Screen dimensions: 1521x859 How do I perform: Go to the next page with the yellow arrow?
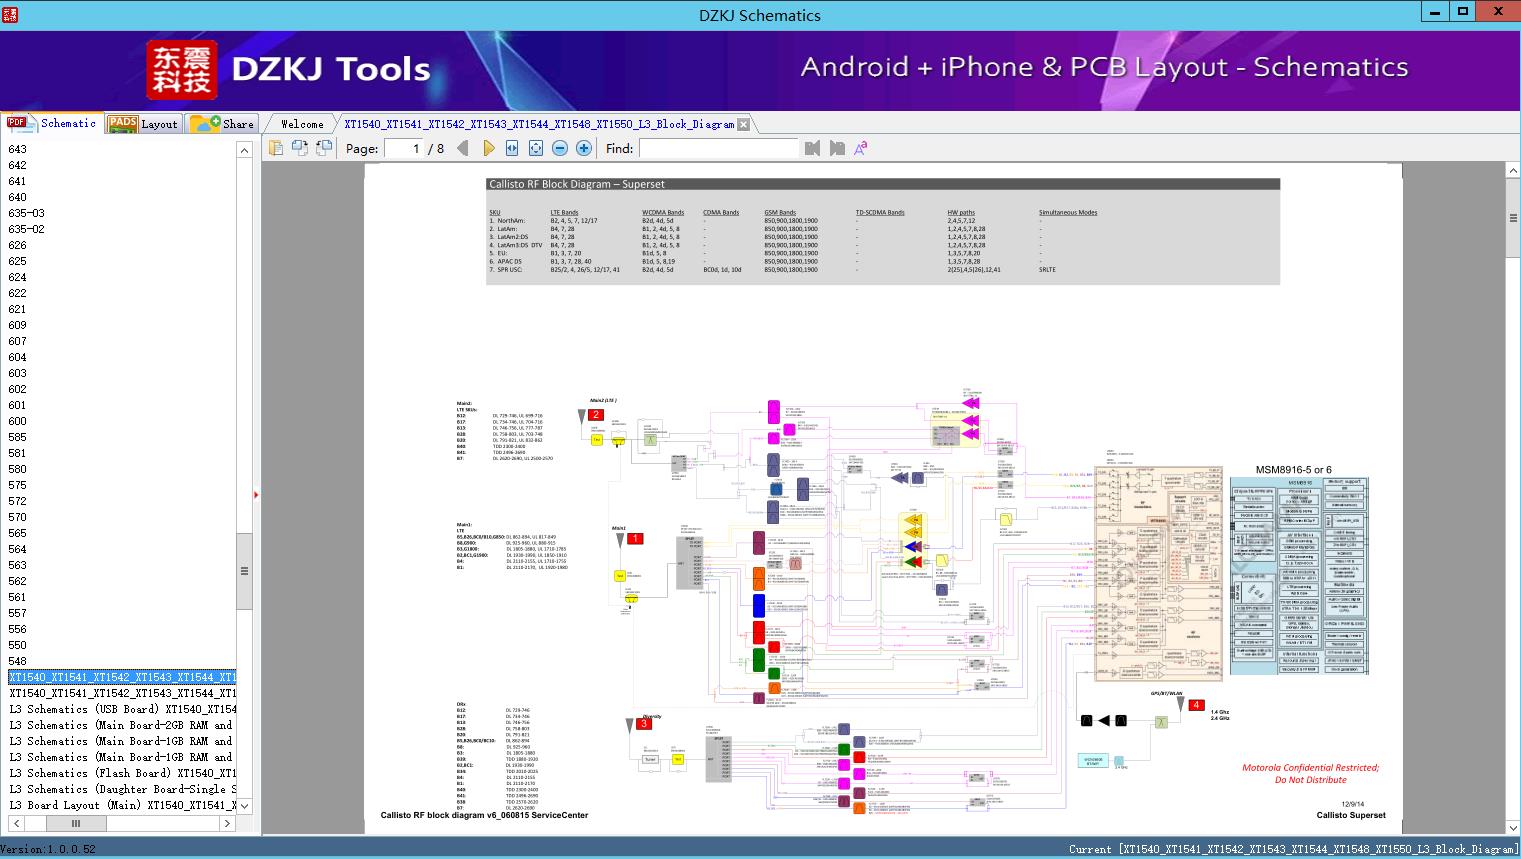[x=488, y=148]
